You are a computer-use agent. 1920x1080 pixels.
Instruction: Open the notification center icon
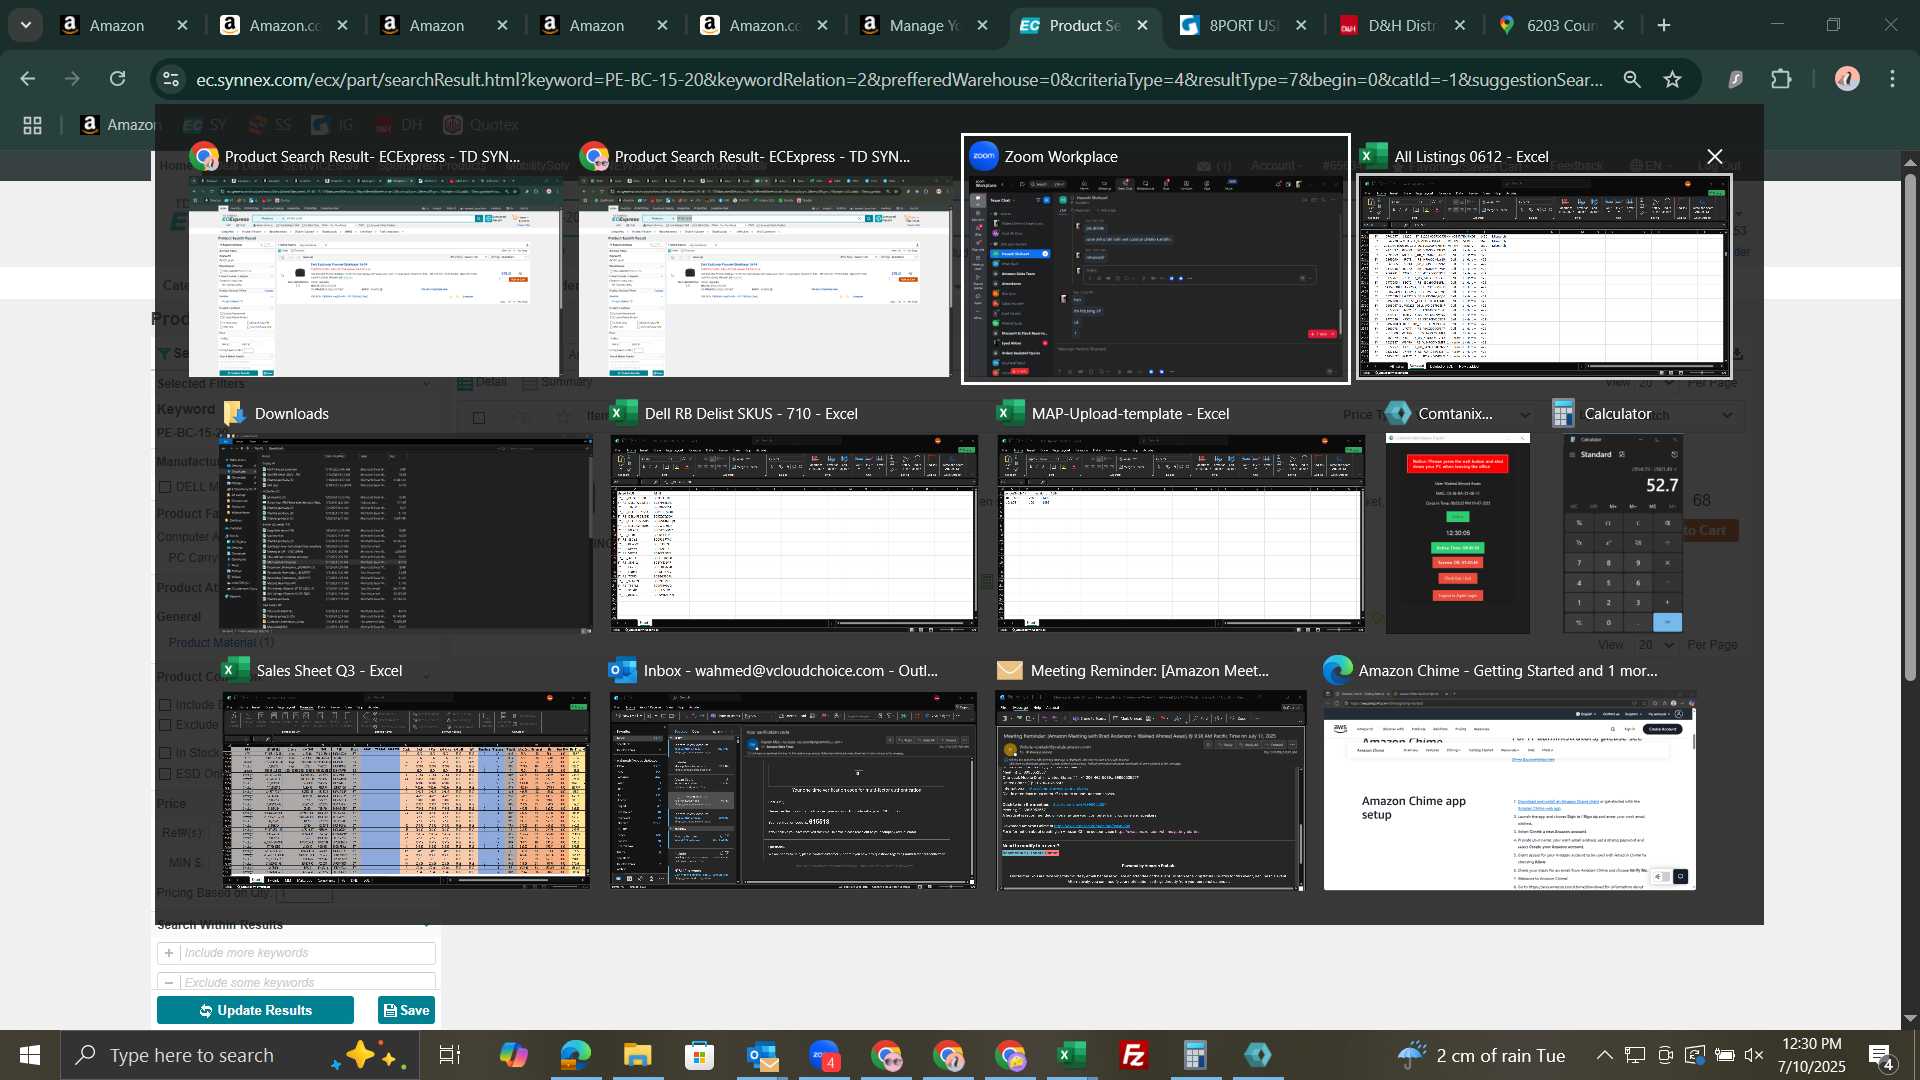tap(1880, 1055)
